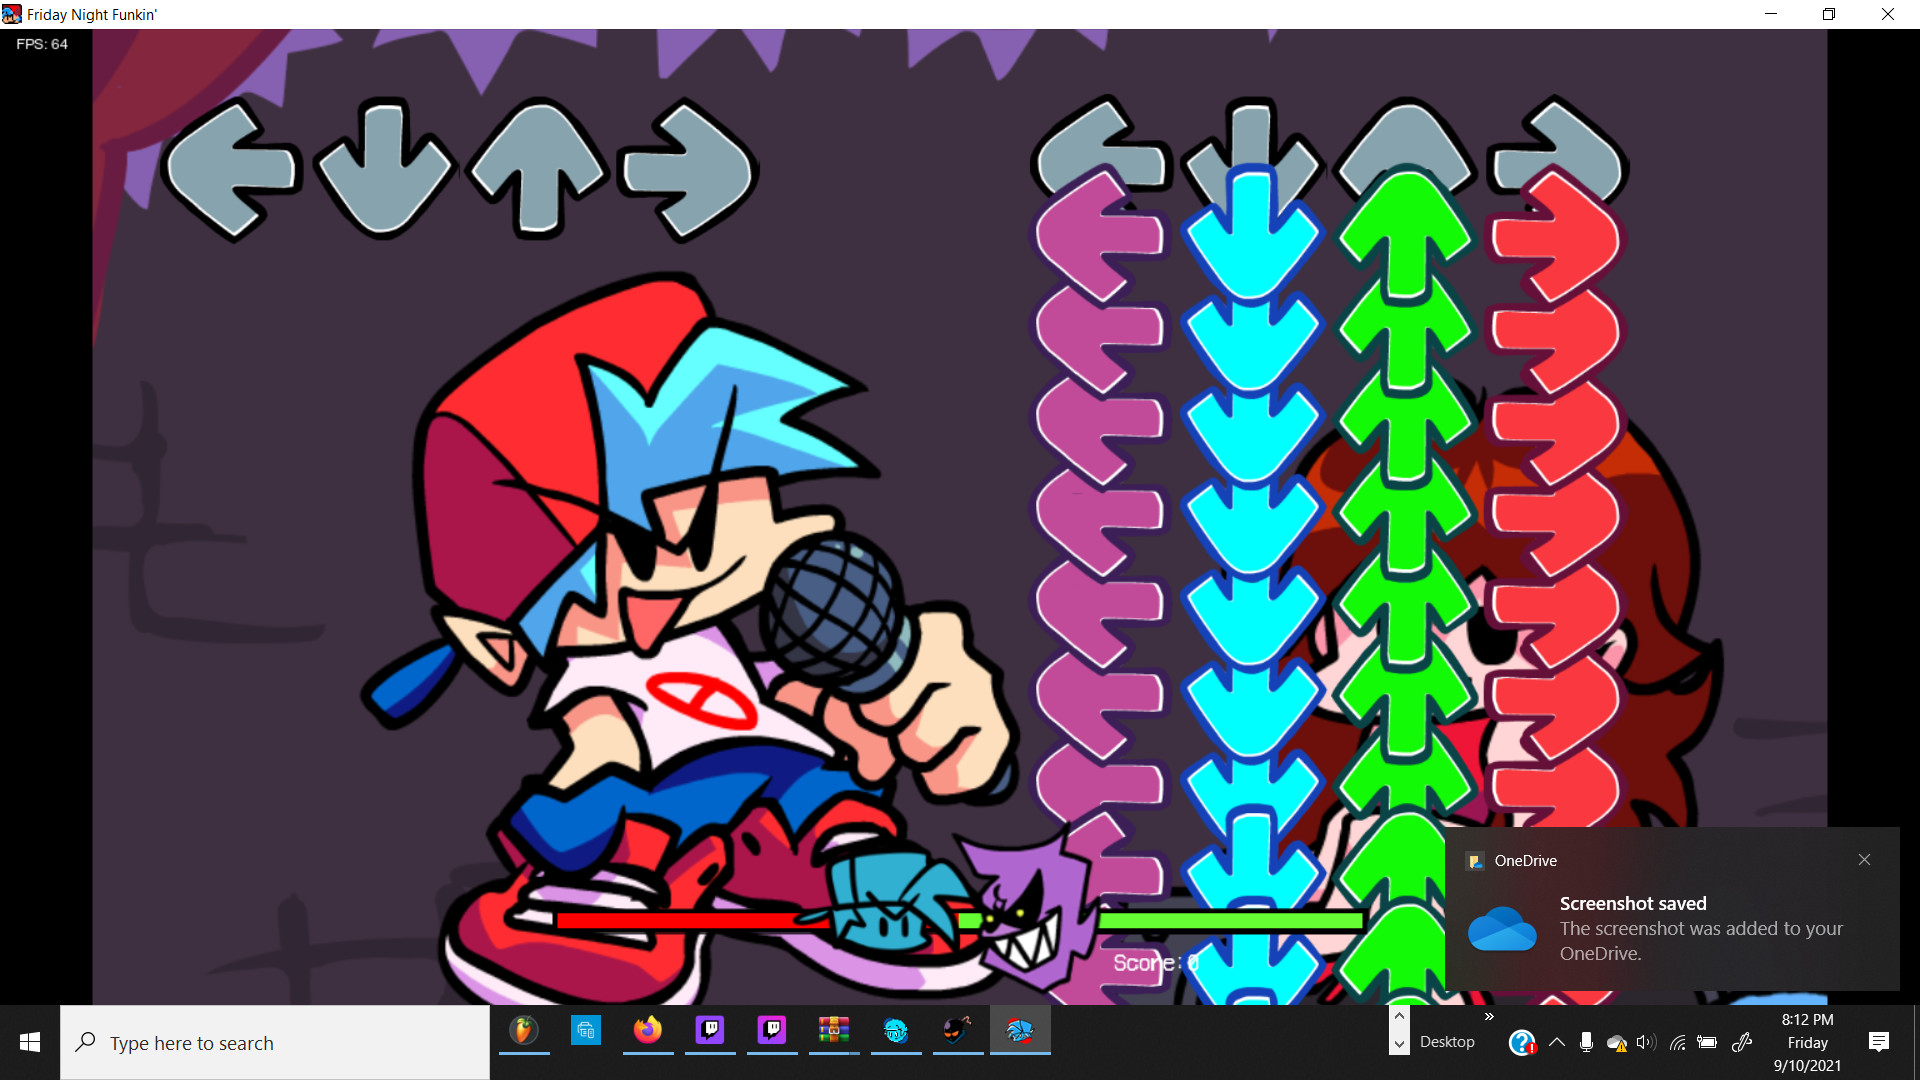The image size is (1920, 1080).
Task: Open FL Studio from the taskbar
Action: click(524, 1030)
